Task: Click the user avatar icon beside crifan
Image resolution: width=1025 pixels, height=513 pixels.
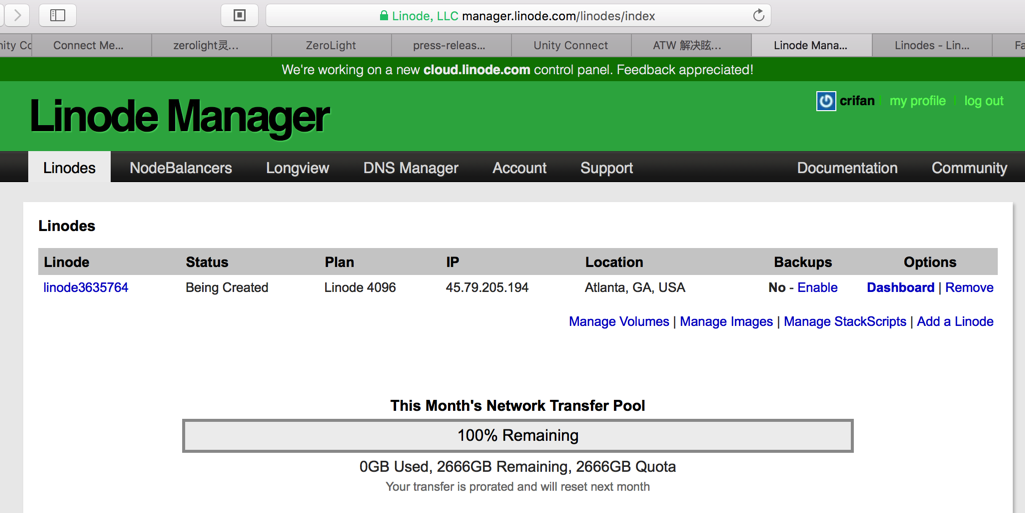Action: tap(826, 101)
